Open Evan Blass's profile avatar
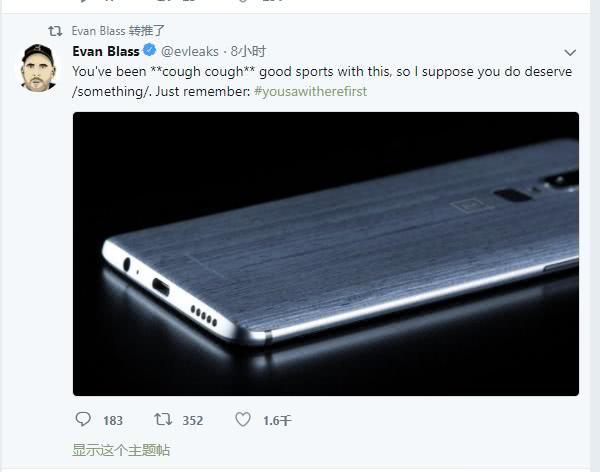This screenshot has height=472, width=600. pos(39,67)
